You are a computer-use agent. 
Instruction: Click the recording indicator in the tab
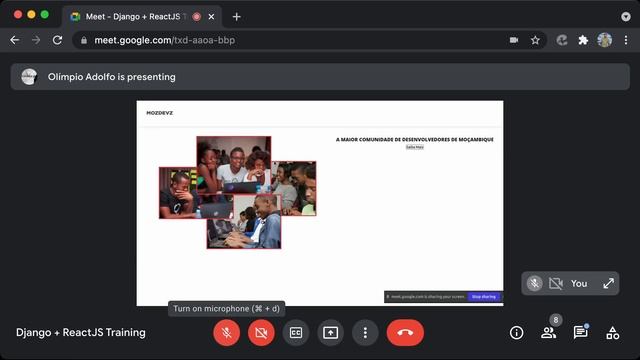pos(197,17)
